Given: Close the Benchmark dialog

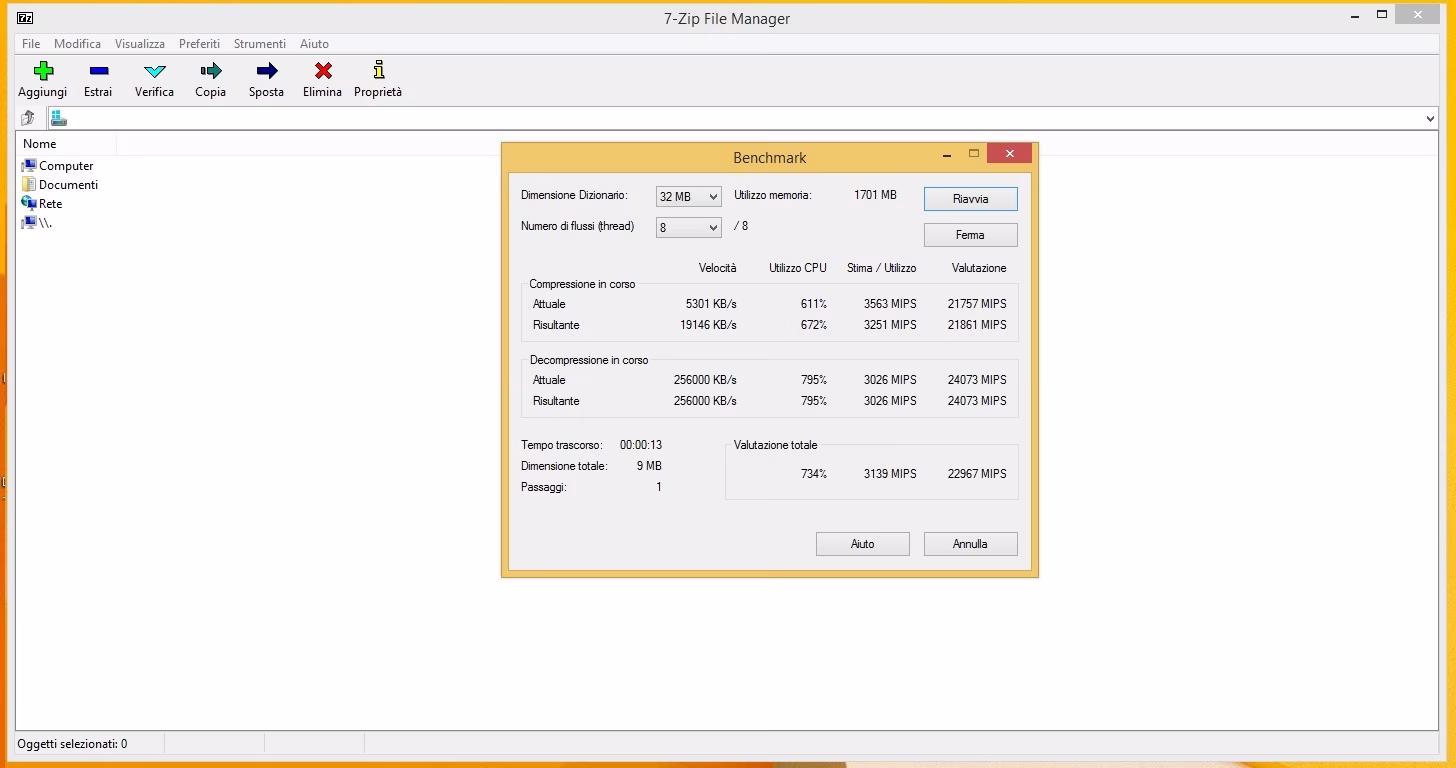Looking at the screenshot, I should 1010,154.
